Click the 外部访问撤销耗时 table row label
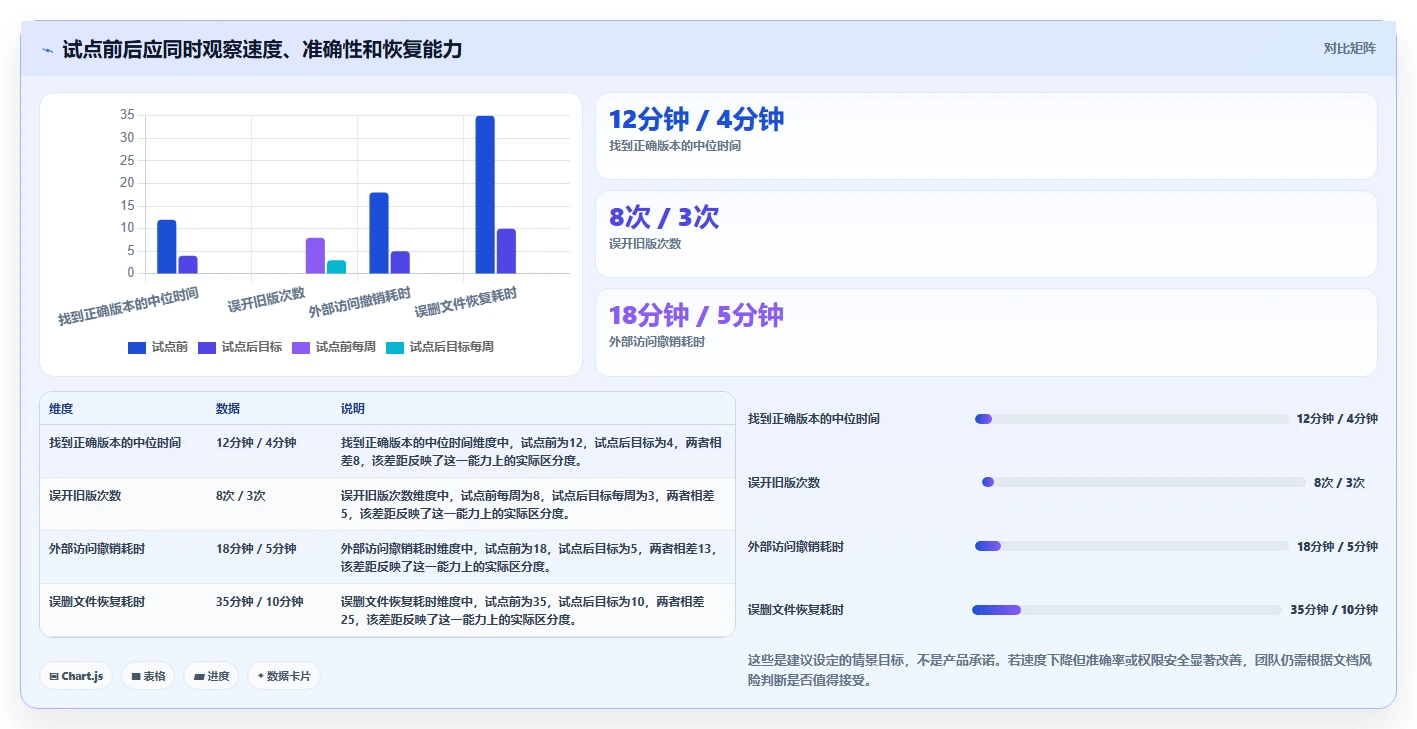1417x729 pixels. point(97,549)
